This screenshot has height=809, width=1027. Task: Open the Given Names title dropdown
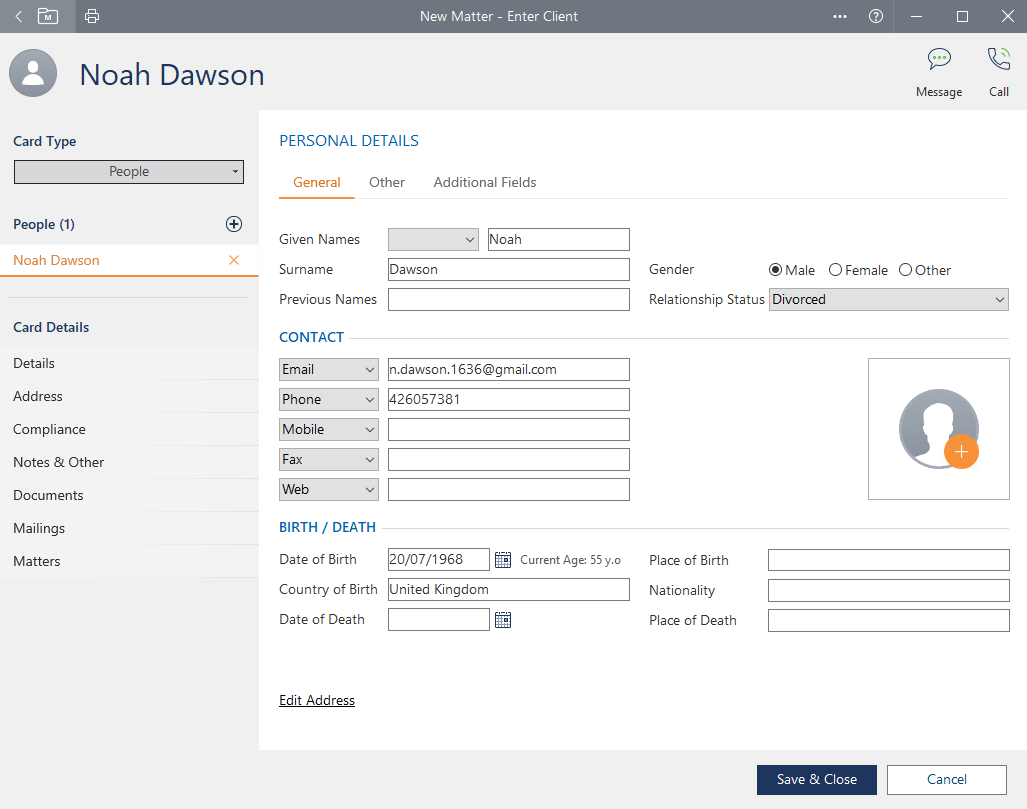(433, 239)
